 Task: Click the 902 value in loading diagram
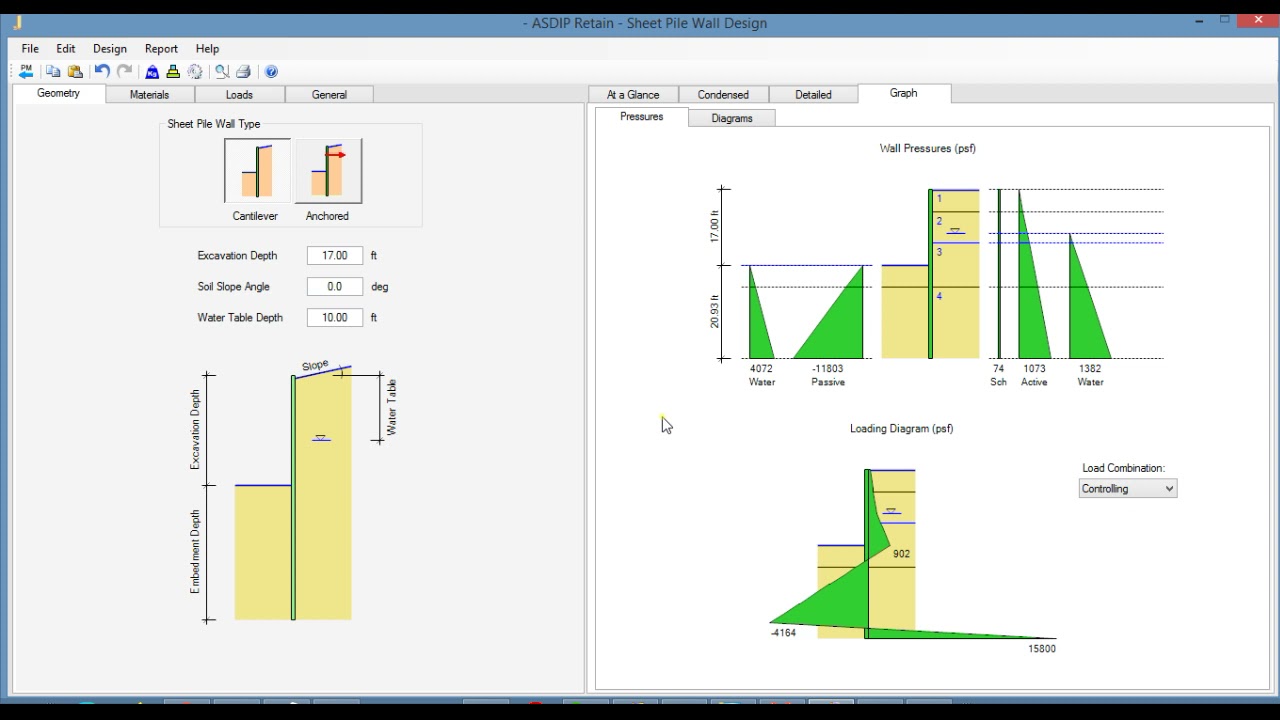pos(901,554)
